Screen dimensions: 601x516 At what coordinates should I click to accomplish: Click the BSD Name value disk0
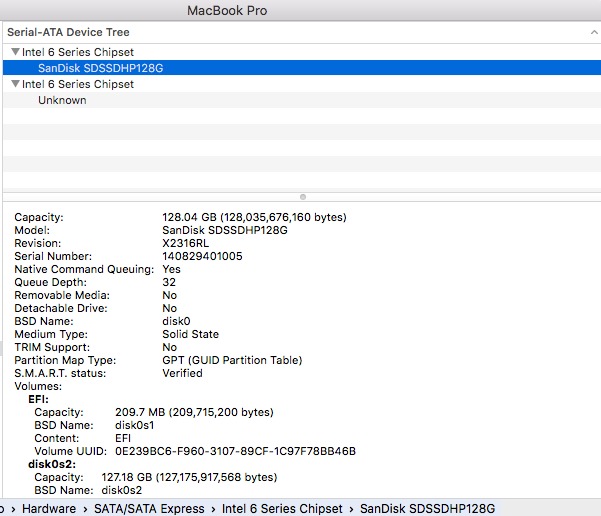click(176, 321)
